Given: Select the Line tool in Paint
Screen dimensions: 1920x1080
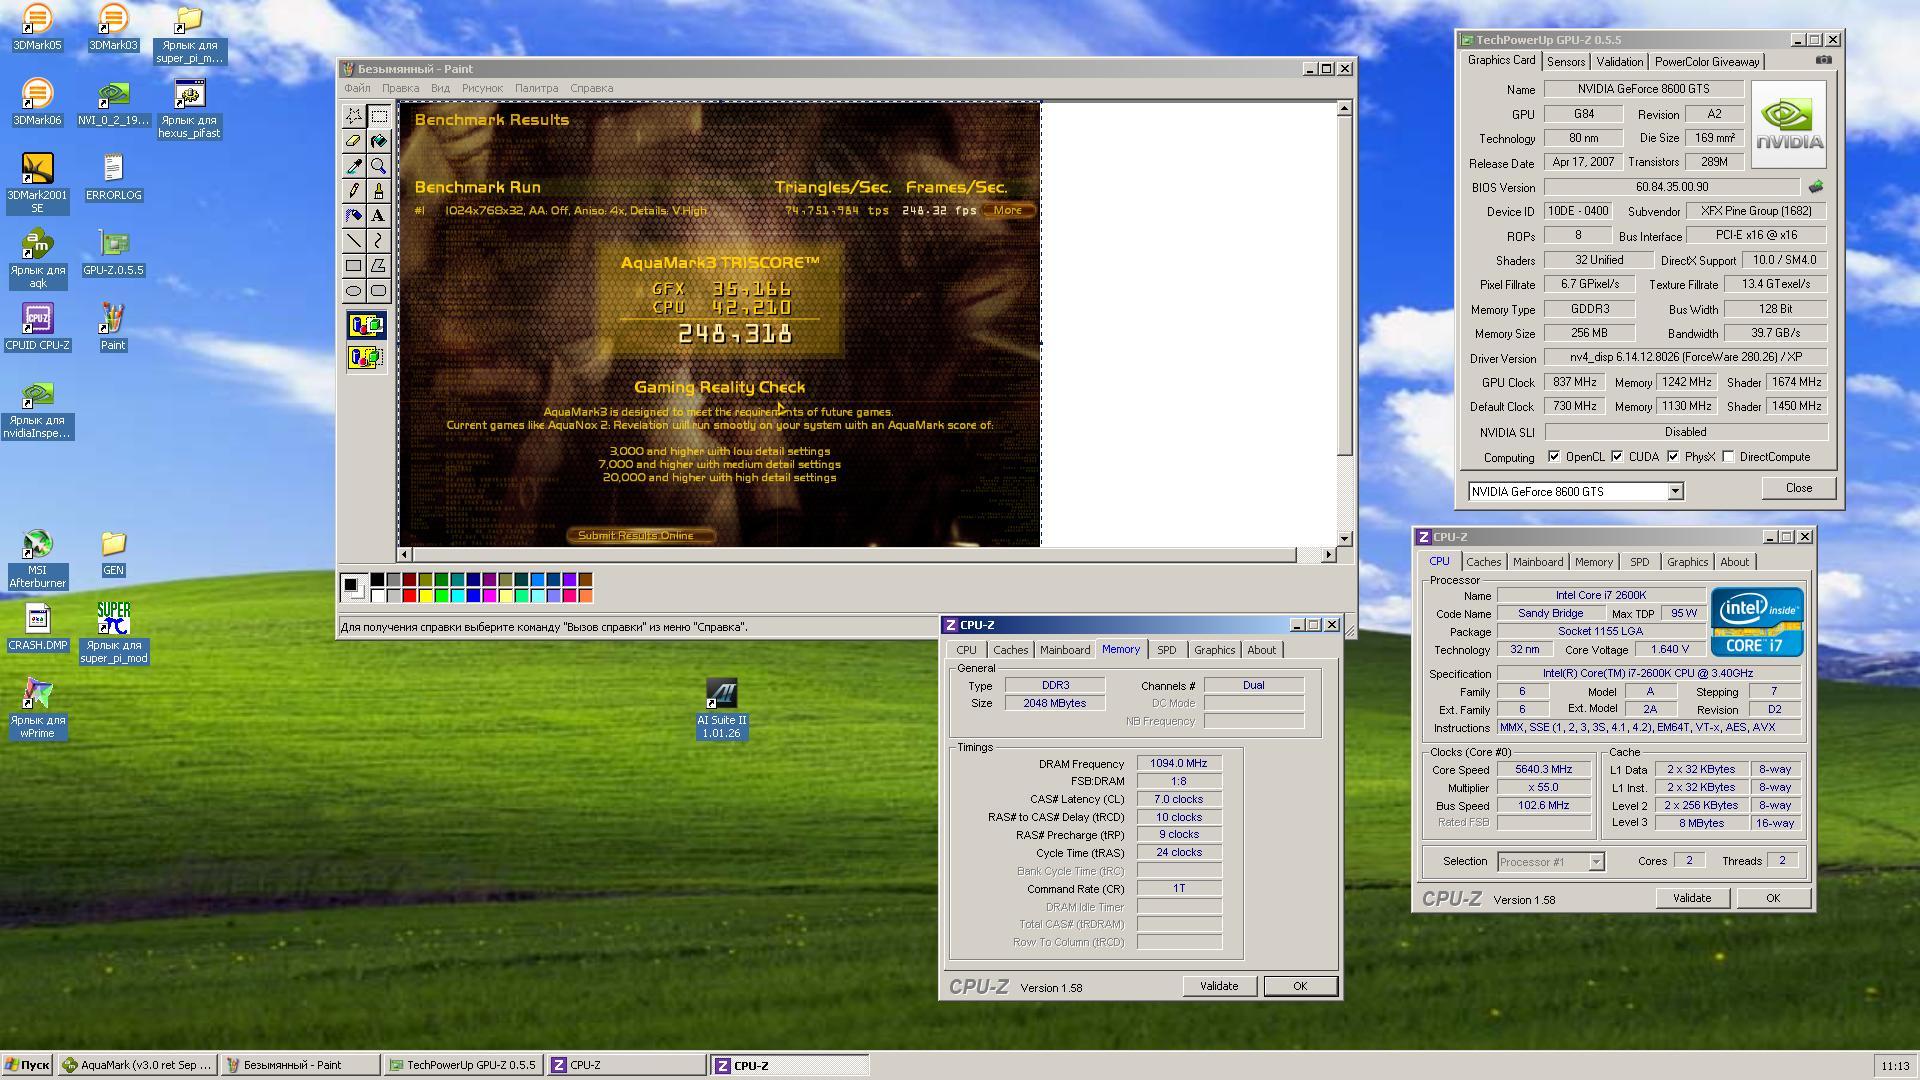Looking at the screenshot, I should coord(354,241).
